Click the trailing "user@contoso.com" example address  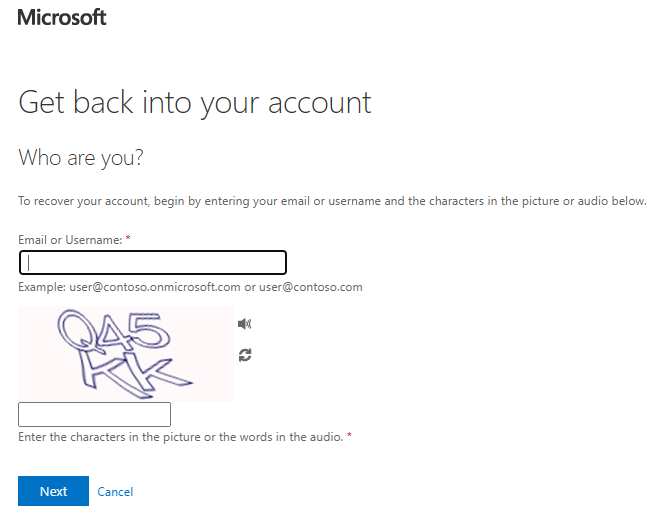[310, 287]
